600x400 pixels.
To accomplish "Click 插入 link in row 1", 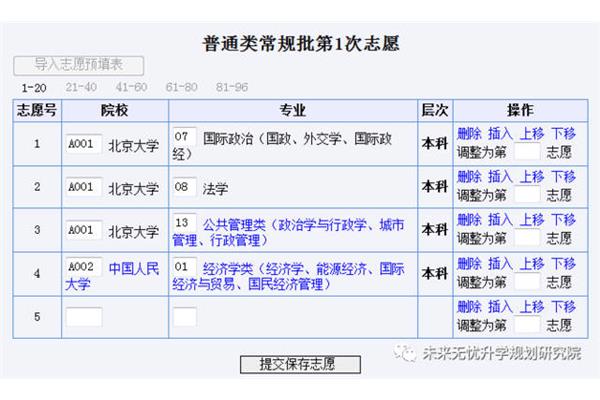I will point(501,133).
